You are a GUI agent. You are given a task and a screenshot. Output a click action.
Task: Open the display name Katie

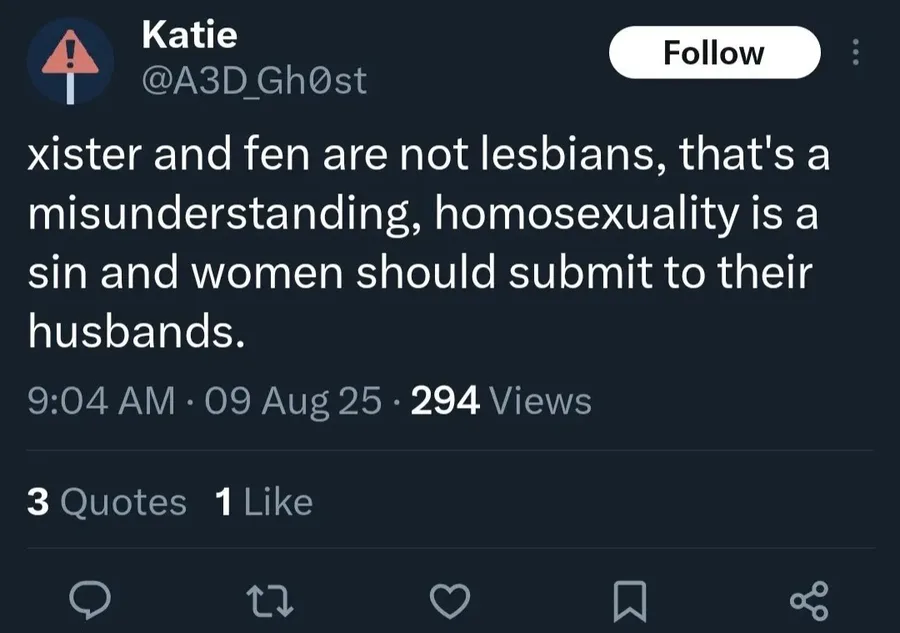tap(189, 34)
